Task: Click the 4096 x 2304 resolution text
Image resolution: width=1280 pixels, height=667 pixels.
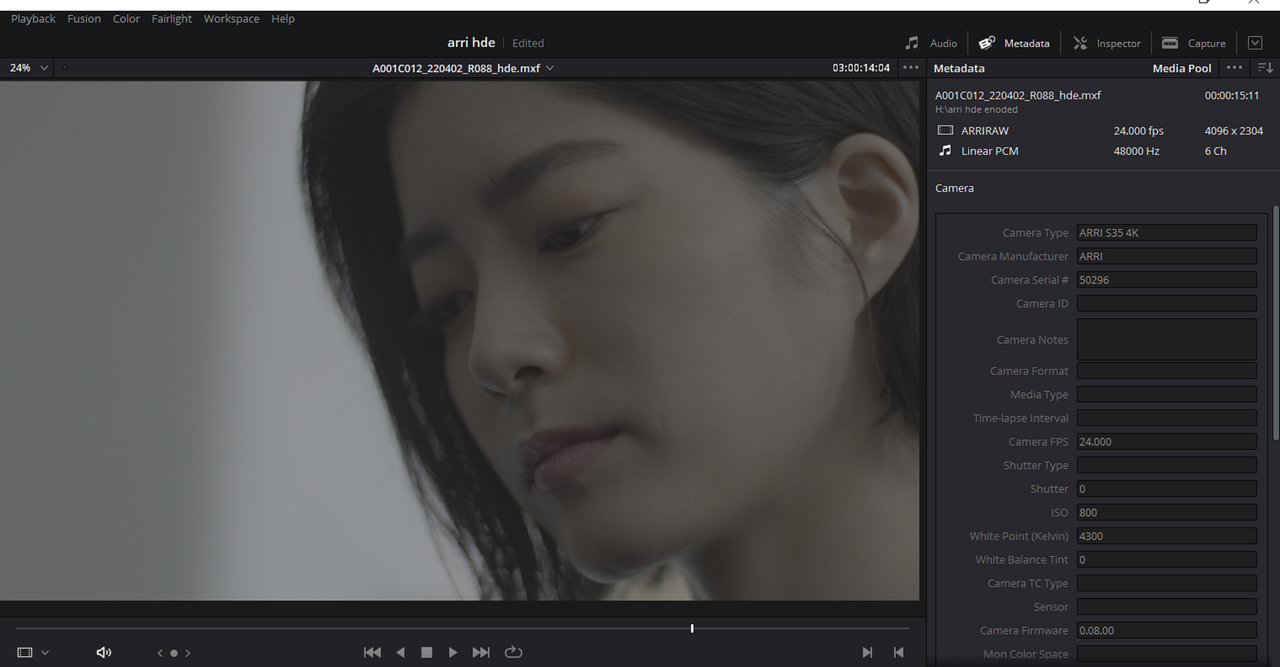Action: tap(1234, 131)
